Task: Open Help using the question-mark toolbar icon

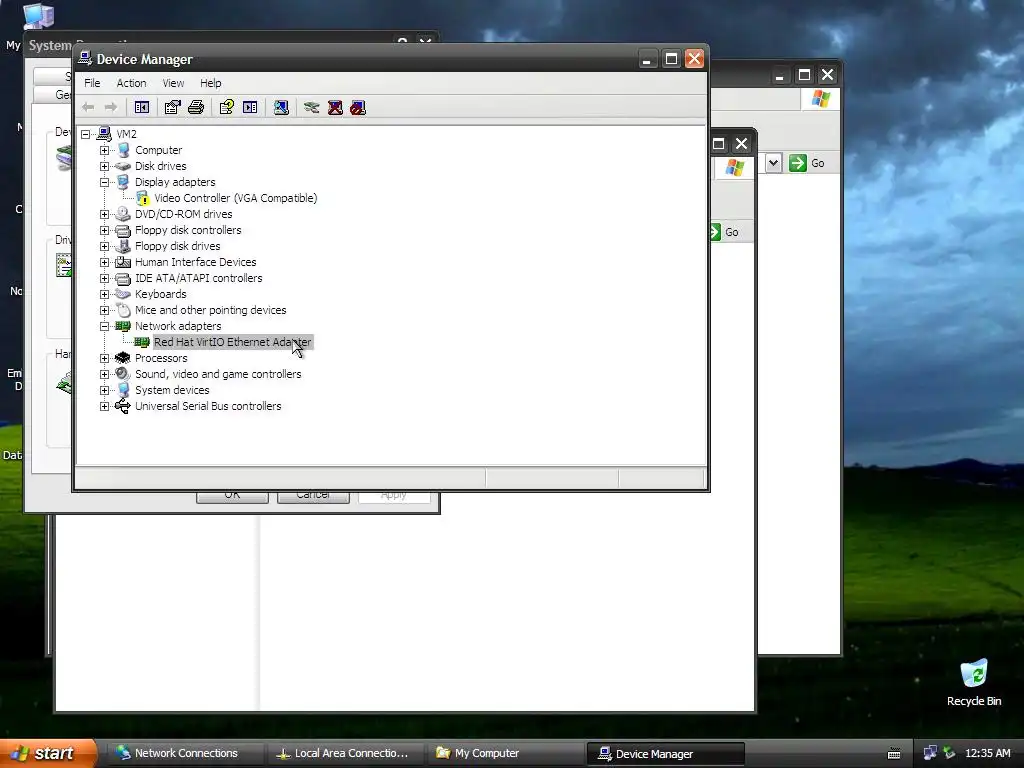Action: pos(227,107)
